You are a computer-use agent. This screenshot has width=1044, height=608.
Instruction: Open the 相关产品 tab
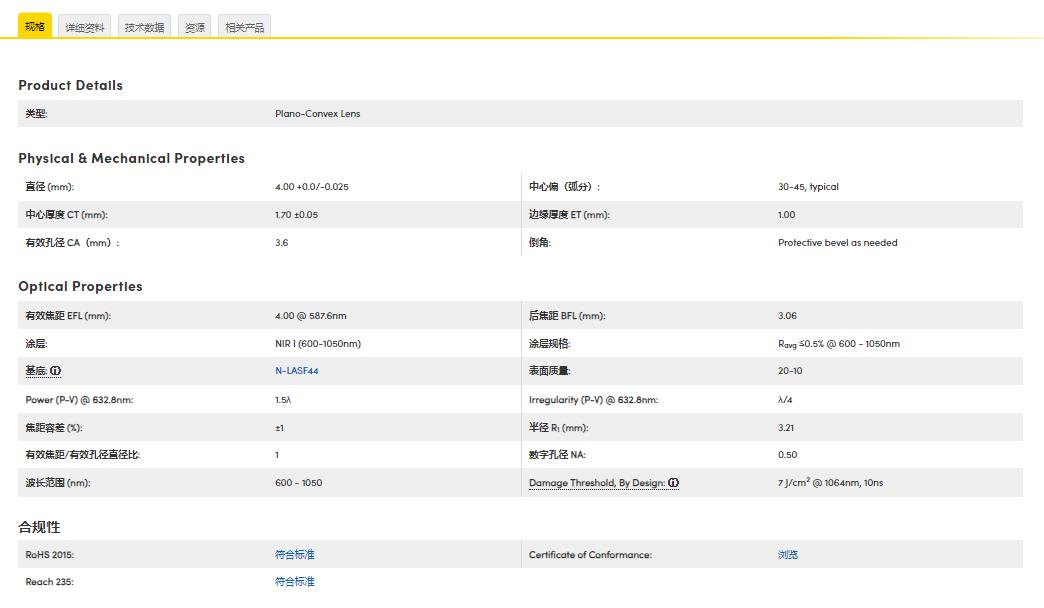point(244,28)
